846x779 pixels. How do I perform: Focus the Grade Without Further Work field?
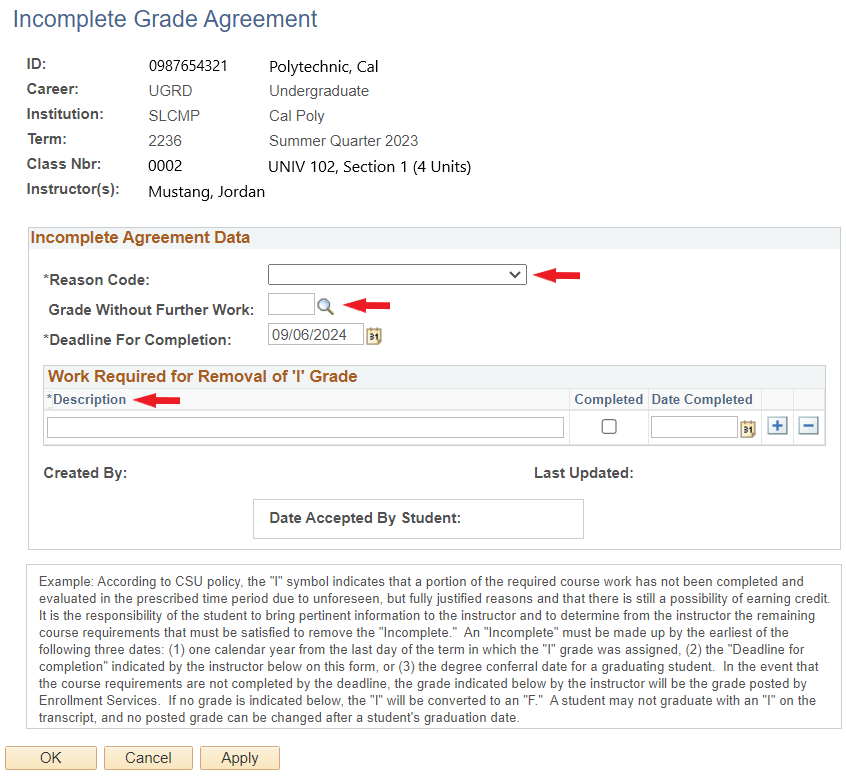point(291,304)
